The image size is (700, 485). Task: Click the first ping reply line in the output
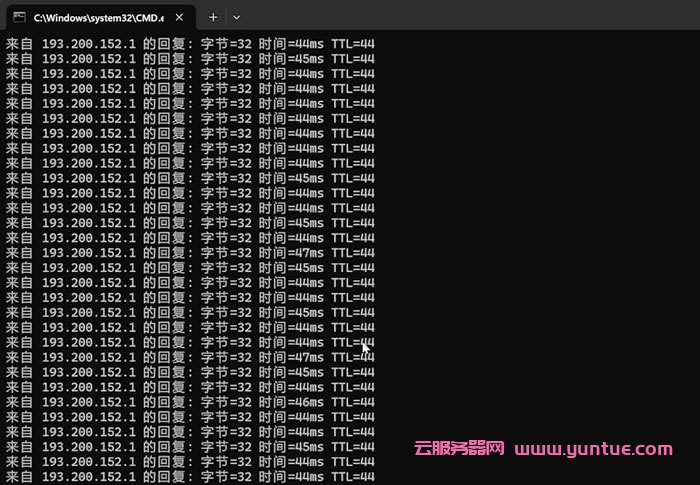(x=190, y=44)
